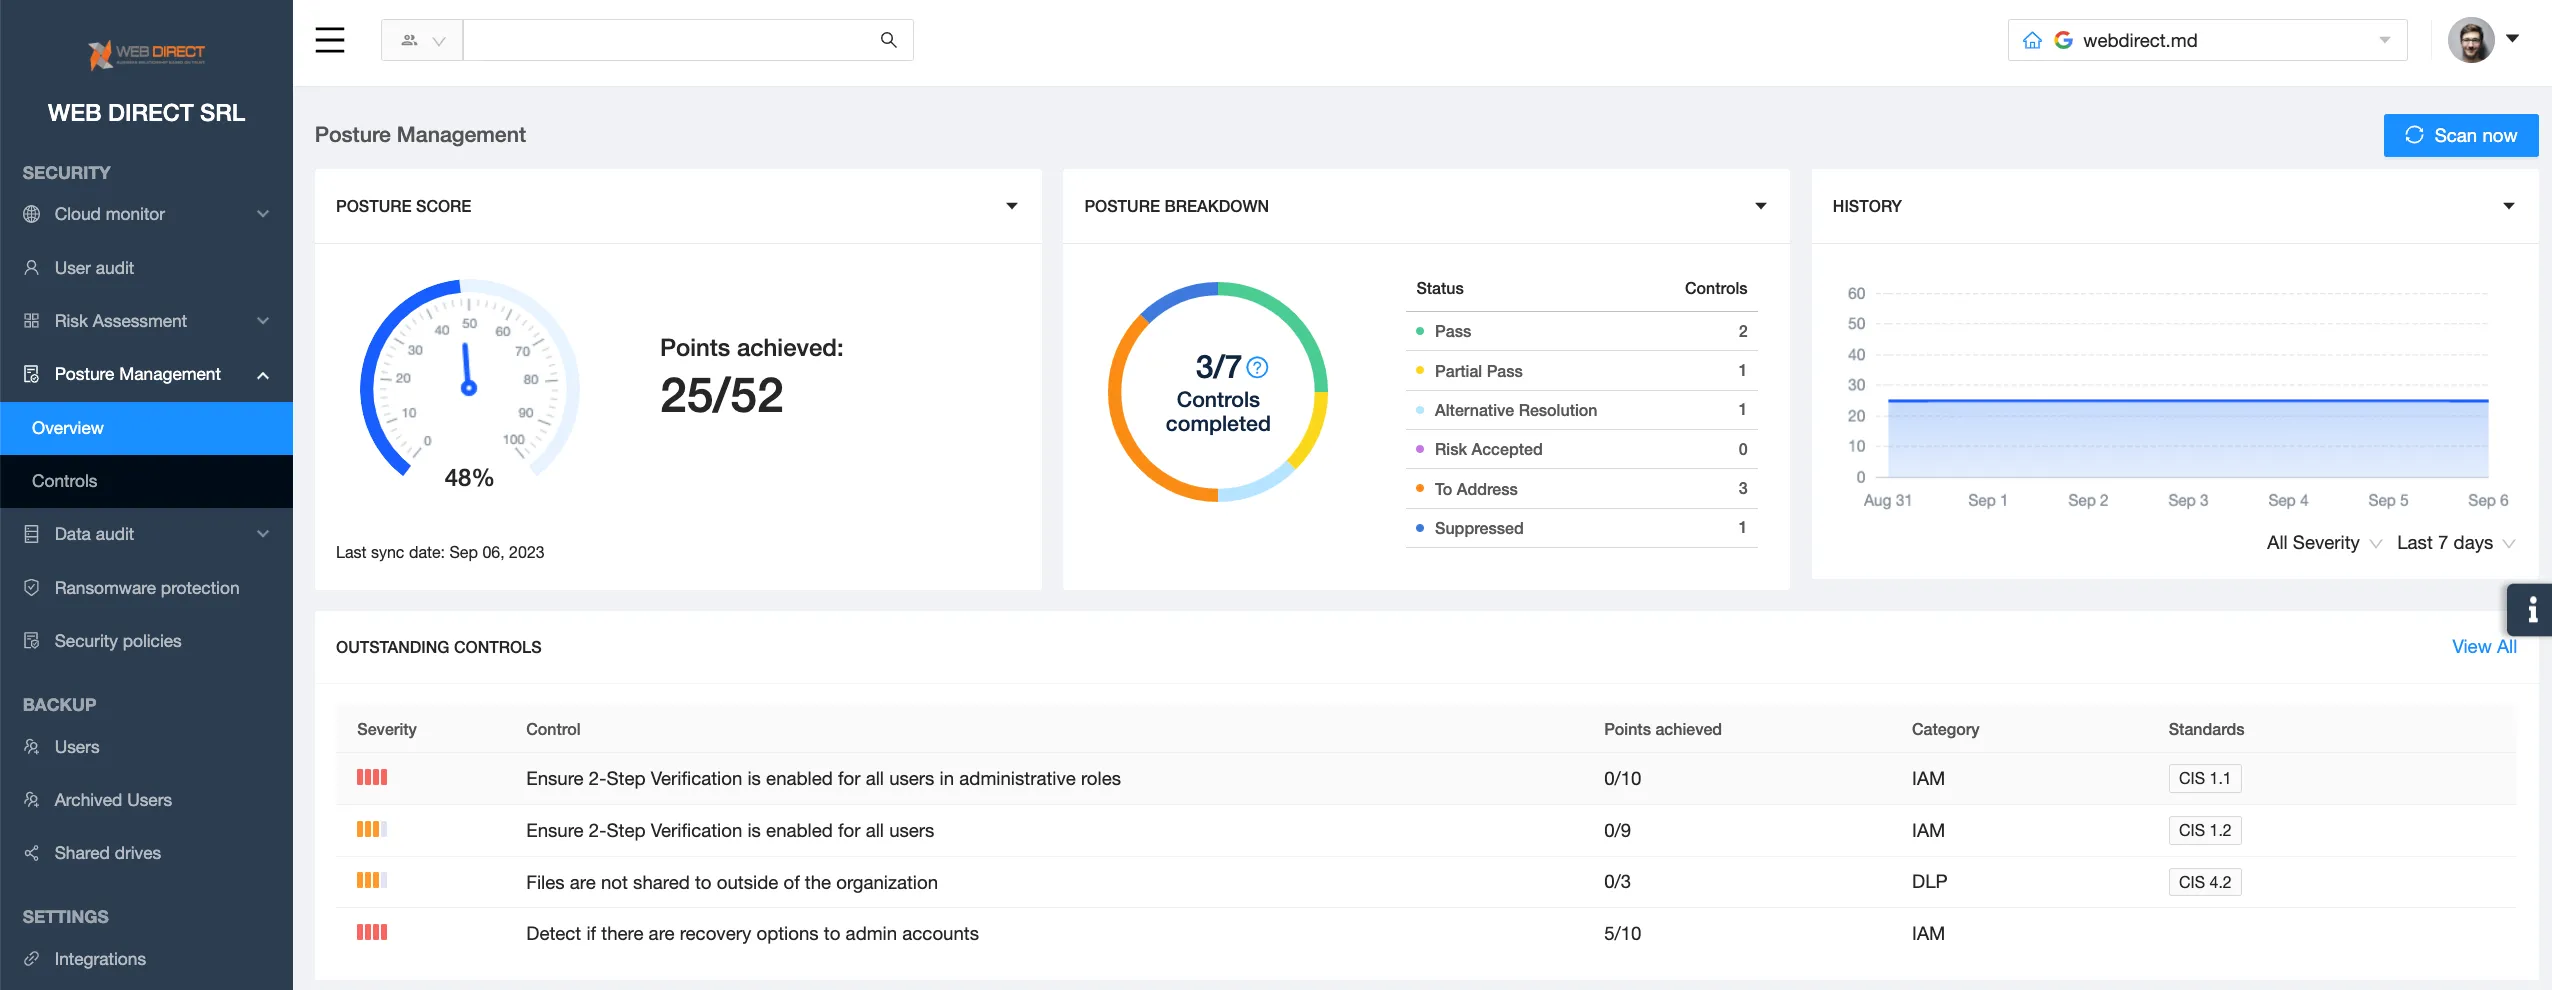Click the question mark beside 3/7 Controls completed
The image size is (2552, 990).
[x=1257, y=368]
